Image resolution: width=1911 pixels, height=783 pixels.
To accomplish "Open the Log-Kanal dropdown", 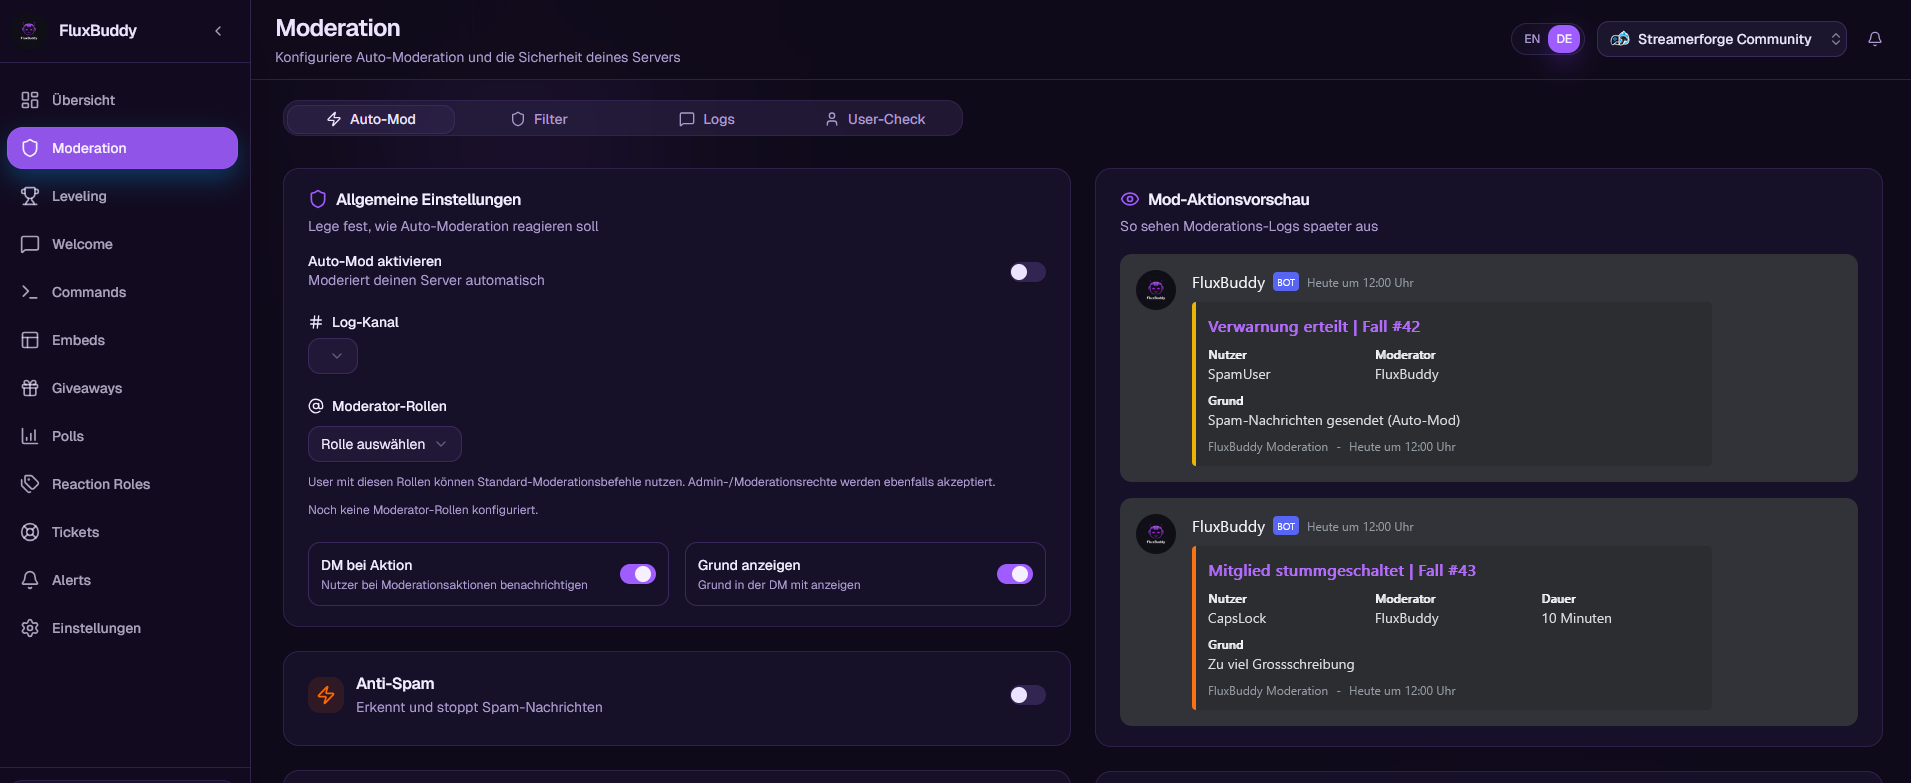I will [x=333, y=356].
